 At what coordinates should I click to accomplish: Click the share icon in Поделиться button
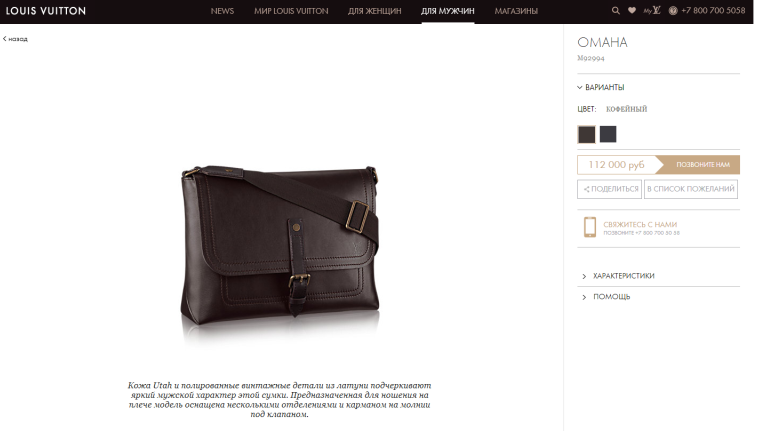tap(587, 189)
